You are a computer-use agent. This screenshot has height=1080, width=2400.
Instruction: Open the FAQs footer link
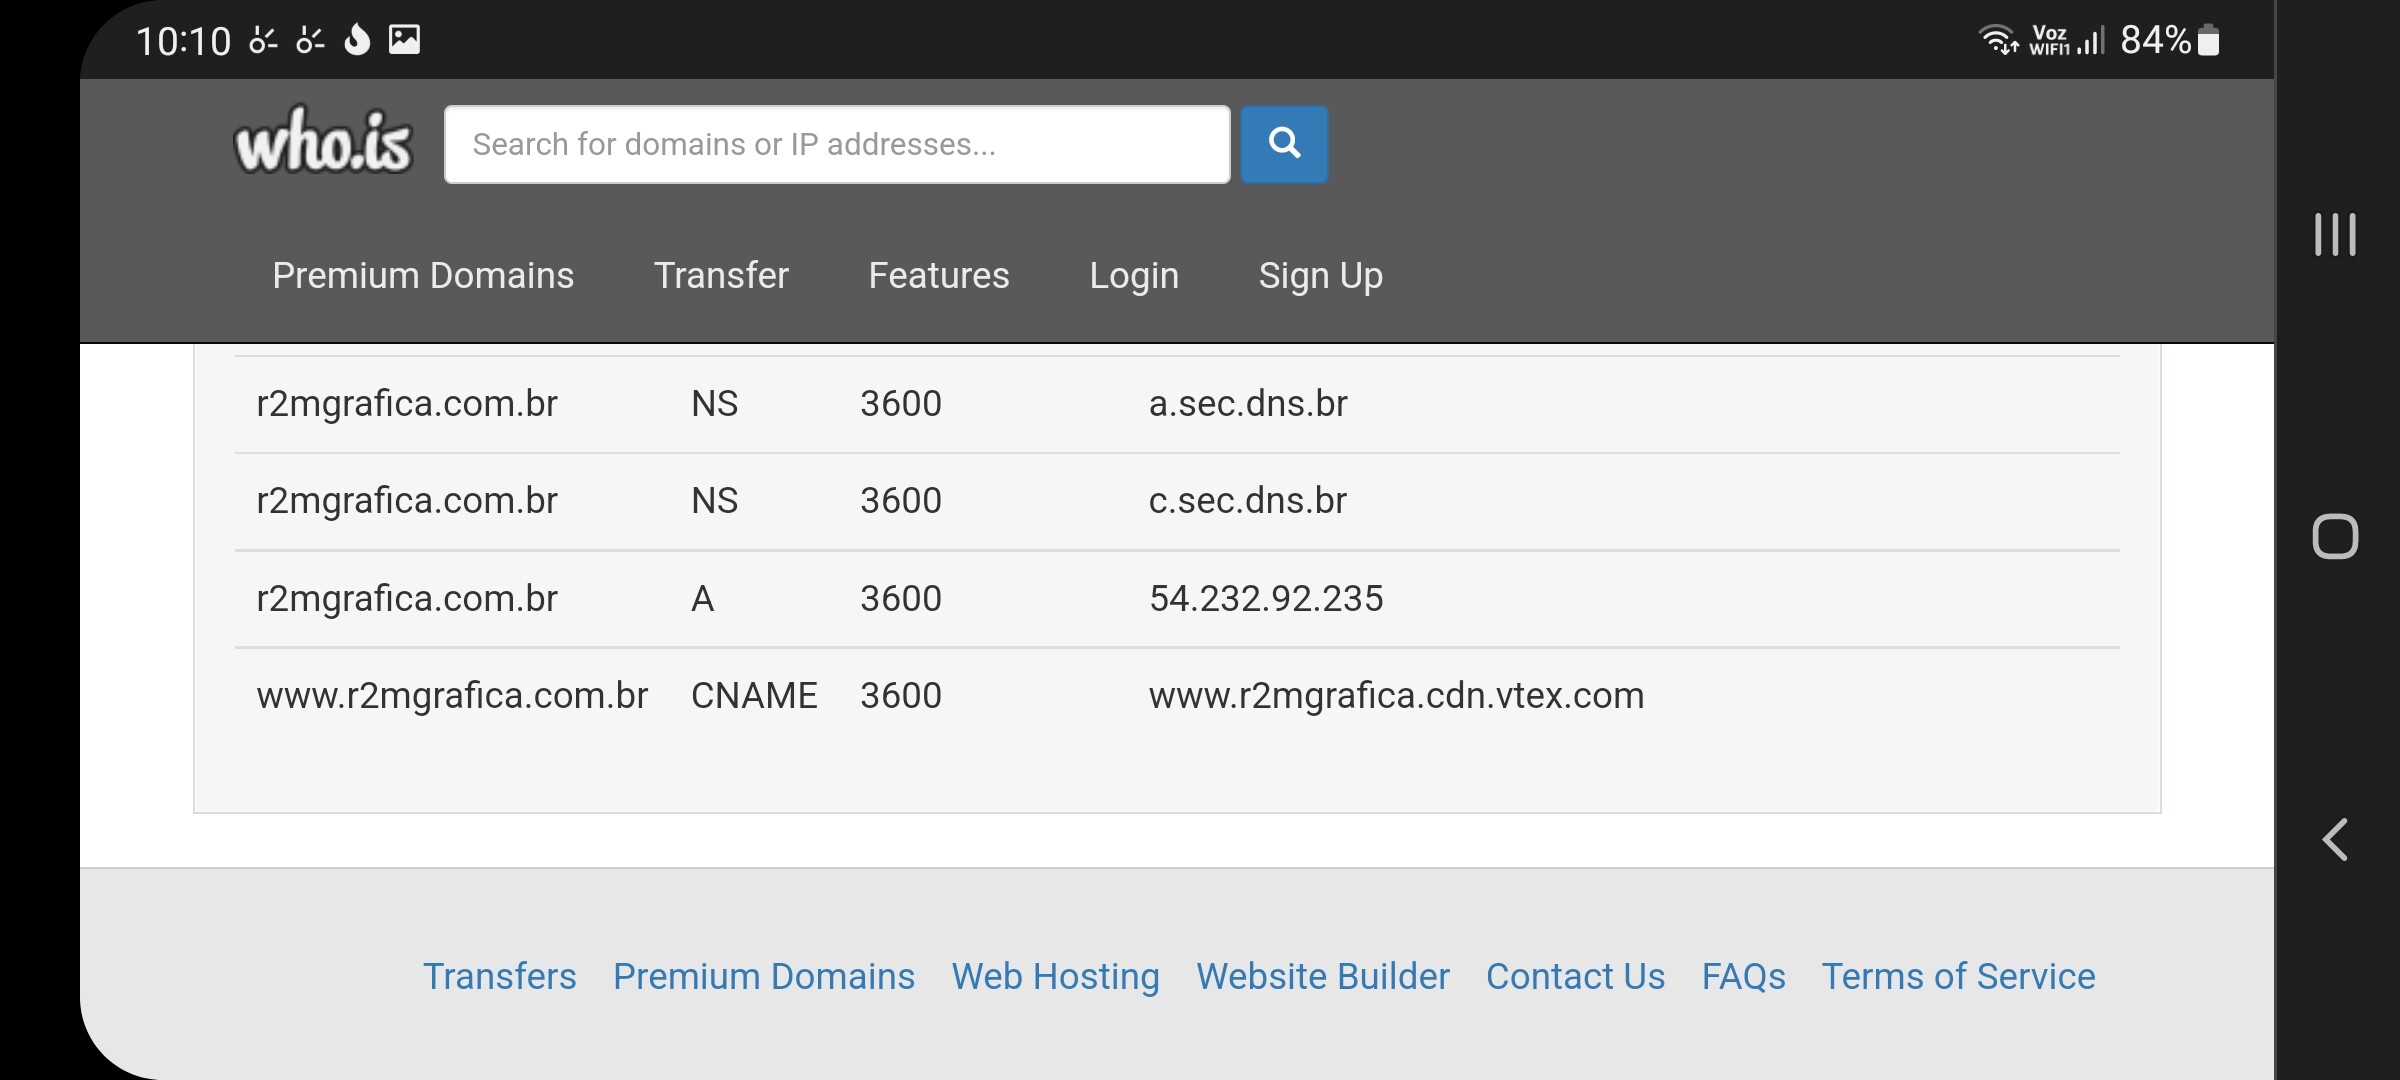[x=1744, y=977]
